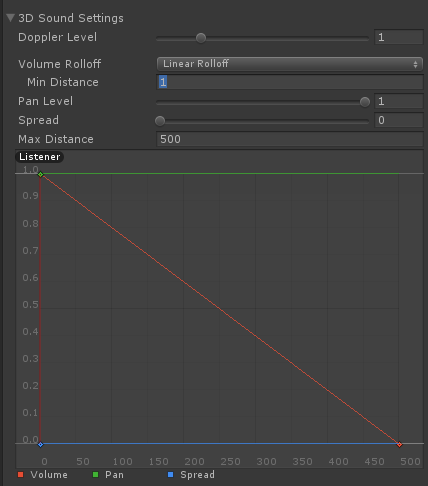Click the blue Spread legend swatch
Image resolution: width=428 pixels, height=486 pixels.
point(170,475)
